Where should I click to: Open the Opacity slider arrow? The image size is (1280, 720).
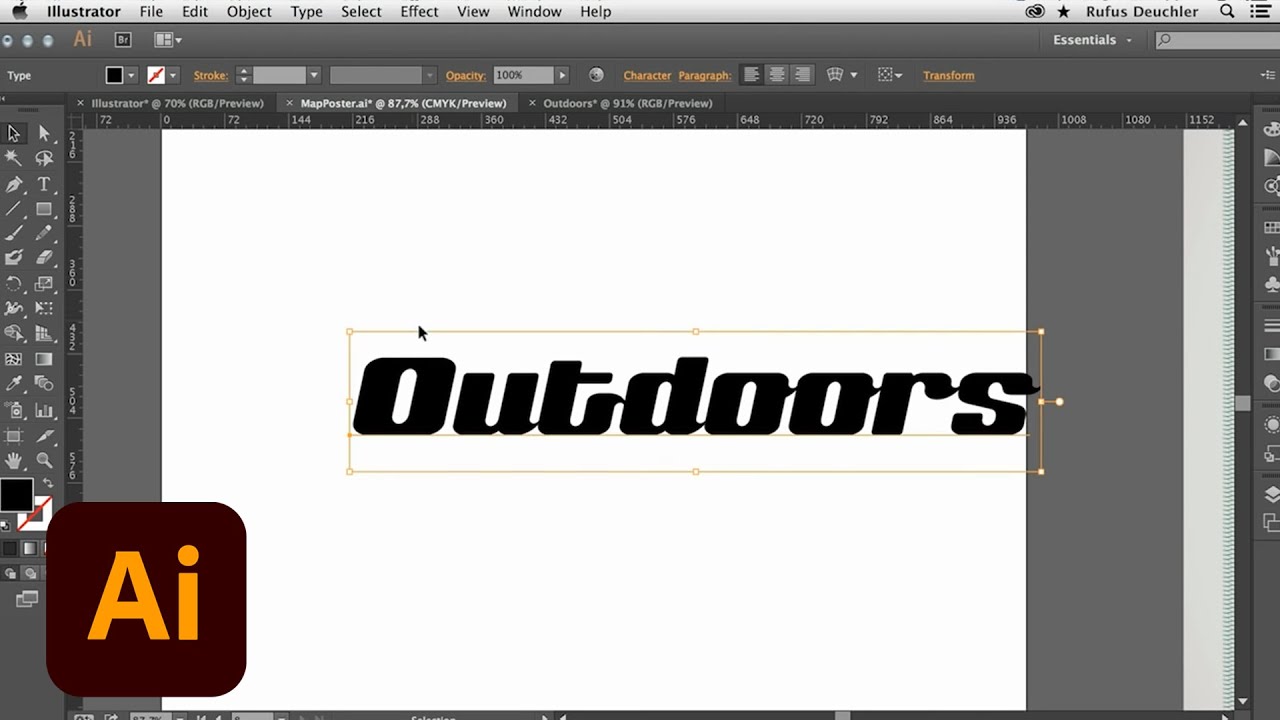(x=562, y=75)
